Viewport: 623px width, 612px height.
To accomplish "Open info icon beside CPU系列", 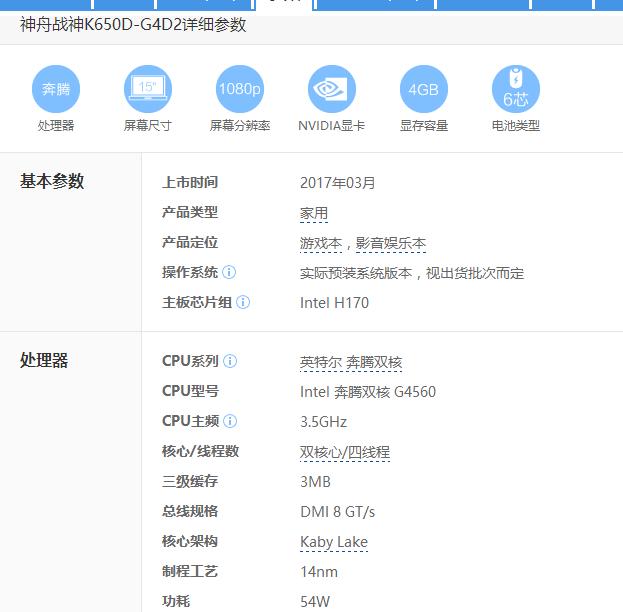I will 230,361.
